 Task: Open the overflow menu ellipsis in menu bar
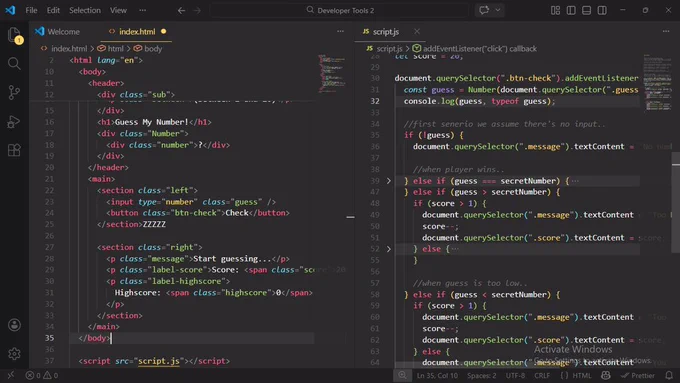143,10
